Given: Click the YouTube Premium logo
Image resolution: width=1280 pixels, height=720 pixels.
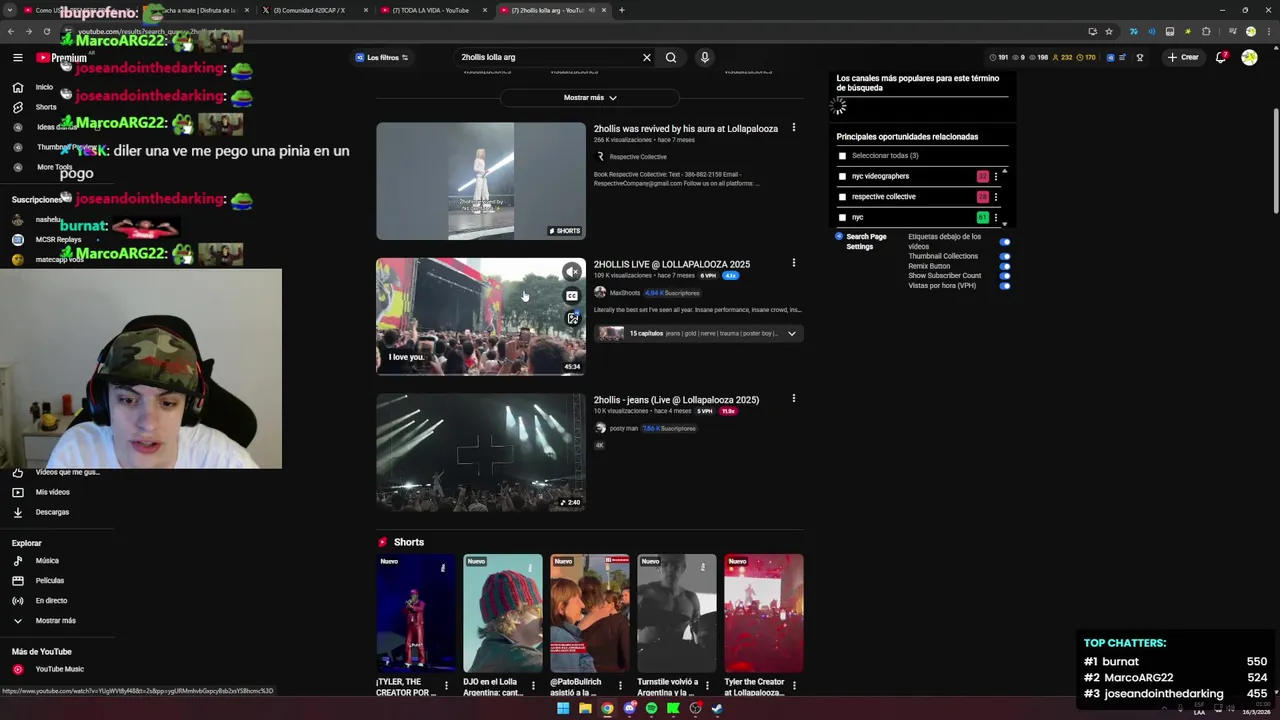Looking at the screenshot, I should [62, 57].
